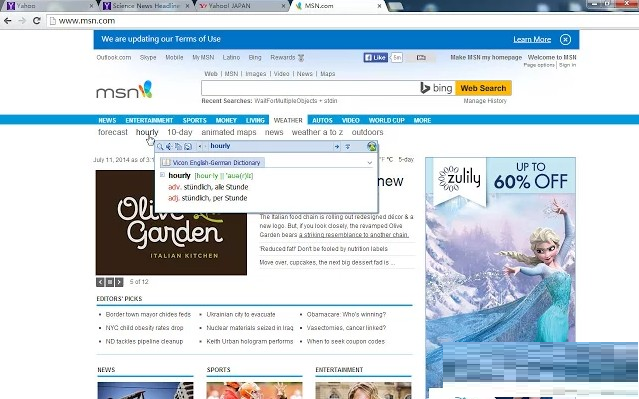The height and width of the screenshot is (399, 639).
Task: Open 'Ukrainian city to evacuate' story
Action: click(240, 314)
